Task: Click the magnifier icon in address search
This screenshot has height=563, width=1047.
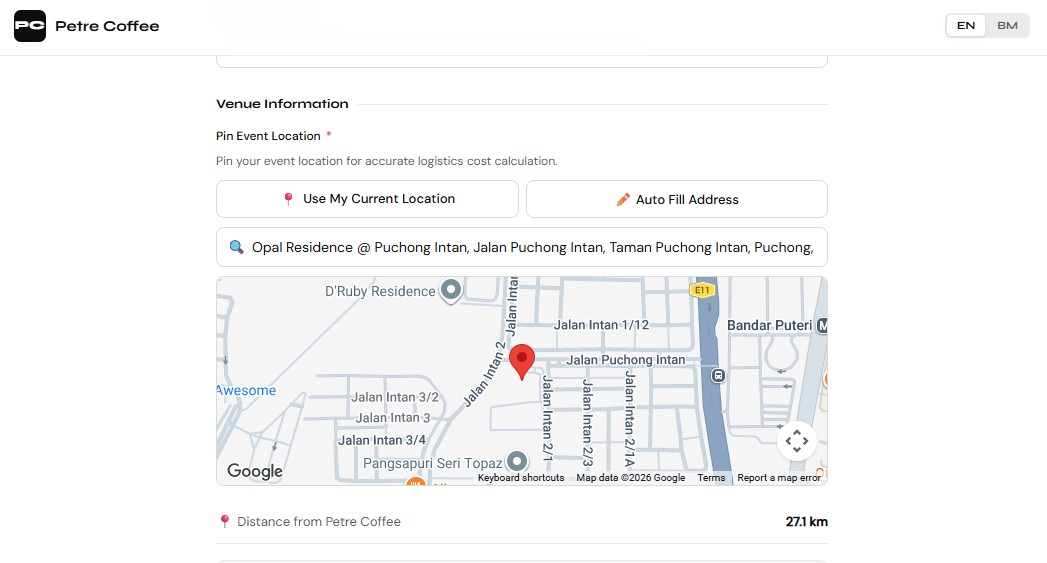Action: (236, 247)
